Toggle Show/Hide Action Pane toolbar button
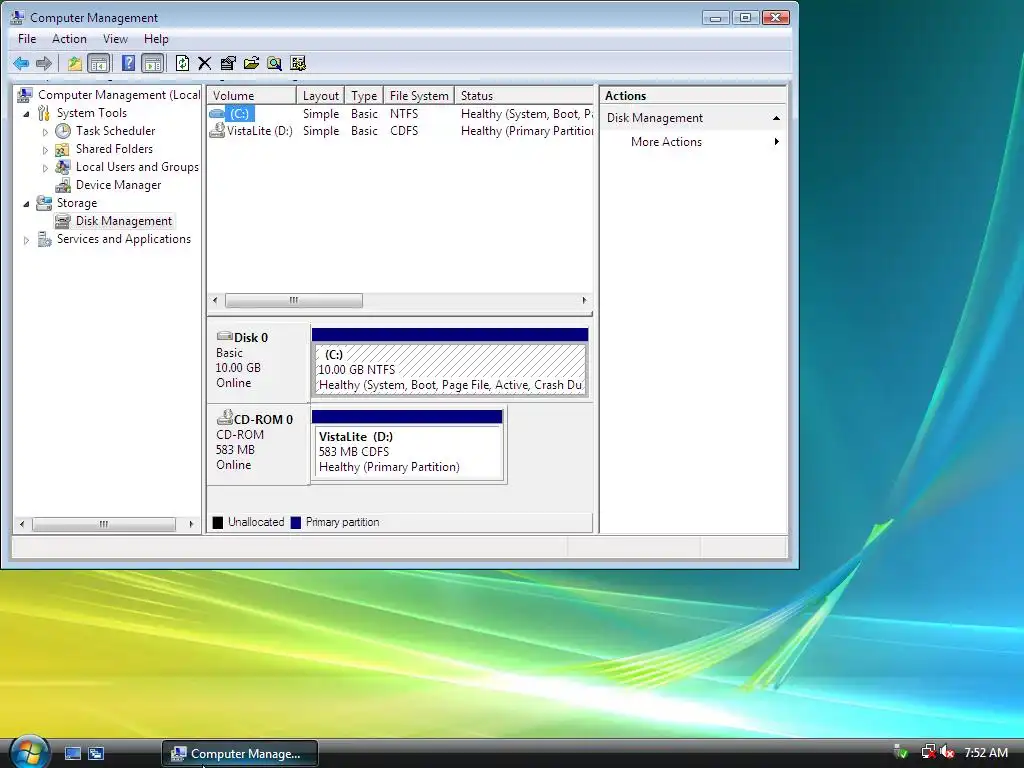 (152, 63)
